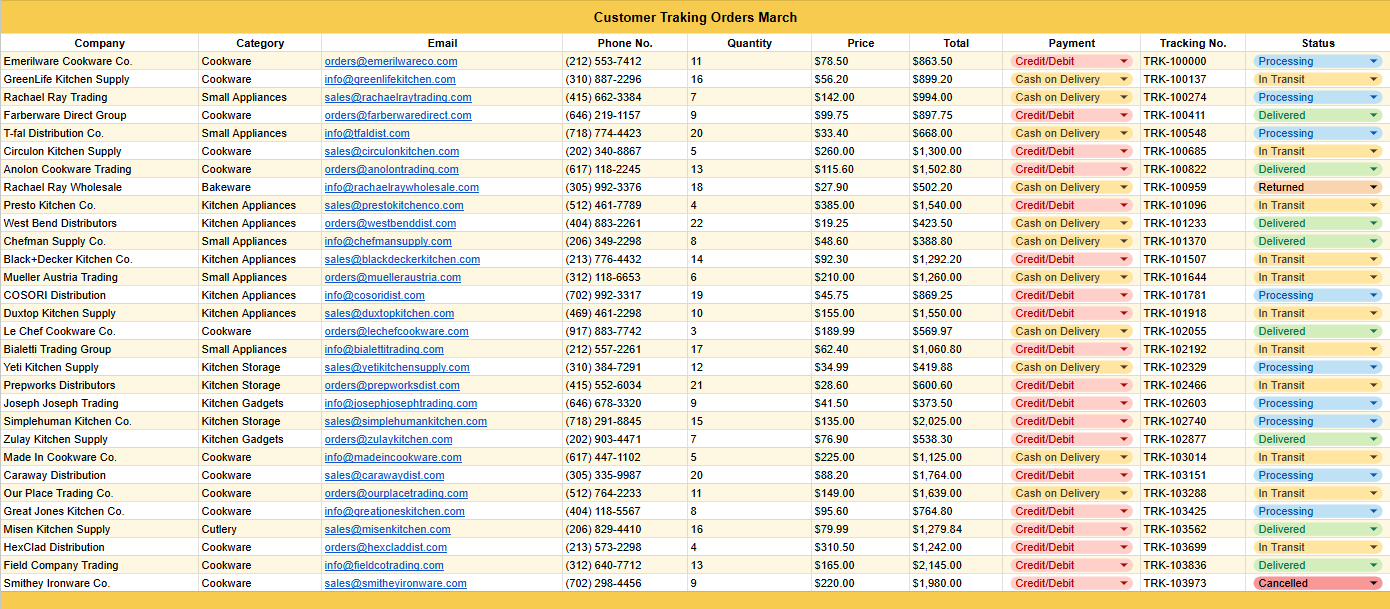The height and width of the screenshot is (609, 1390).
Task: Open email link info@greenlifekitchen.com
Action: click(390, 79)
